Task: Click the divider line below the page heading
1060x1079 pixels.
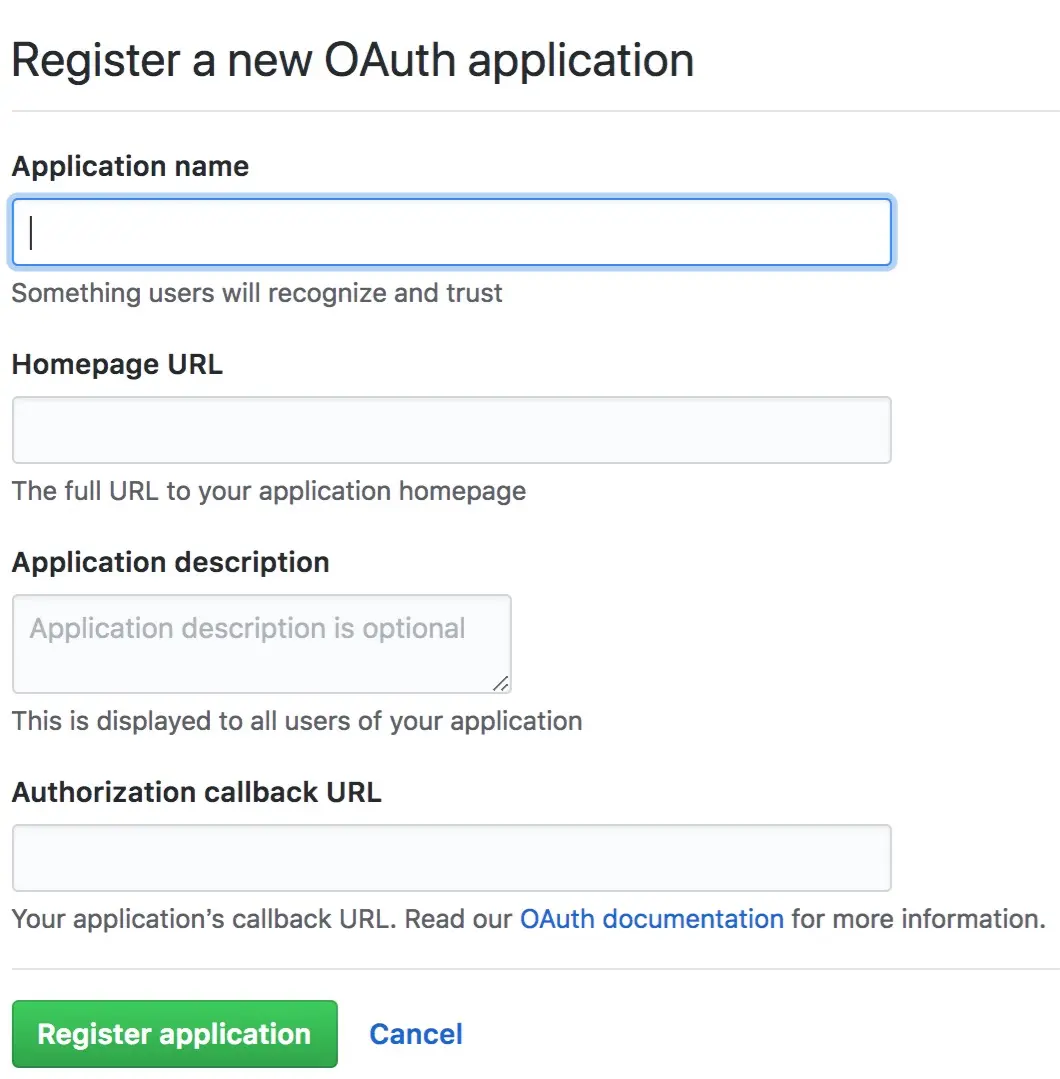Action: [x=530, y=110]
